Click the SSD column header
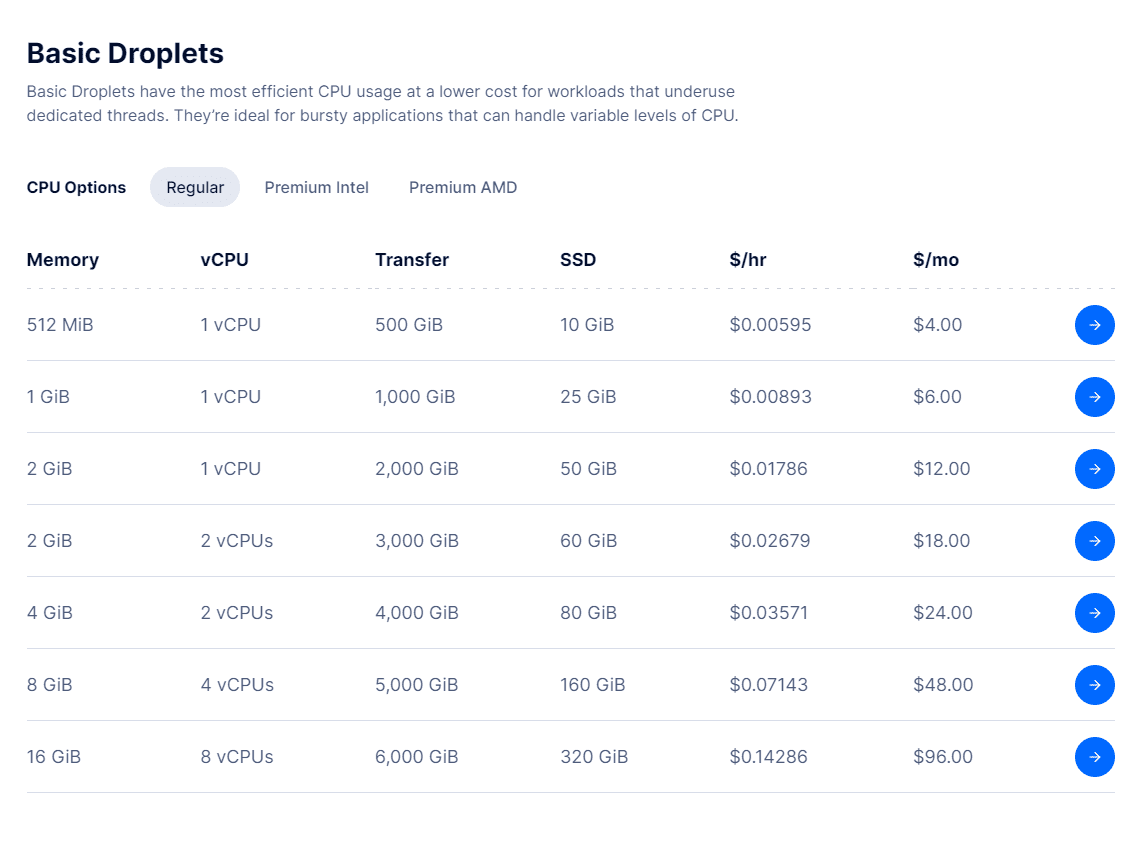The height and width of the screenshot is (843, 1146). point(578,260)
